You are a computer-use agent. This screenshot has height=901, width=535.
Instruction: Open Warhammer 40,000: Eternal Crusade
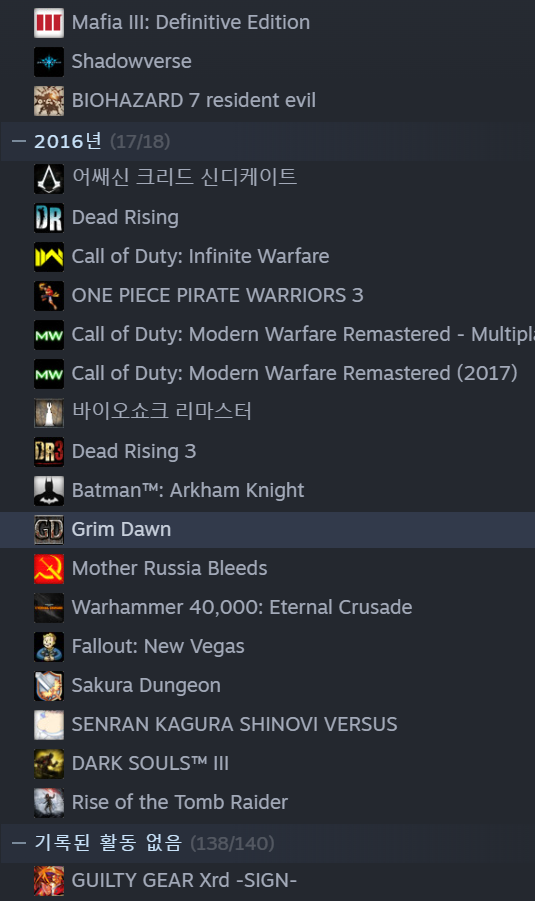pyautogui.click(x=267, y=608)
